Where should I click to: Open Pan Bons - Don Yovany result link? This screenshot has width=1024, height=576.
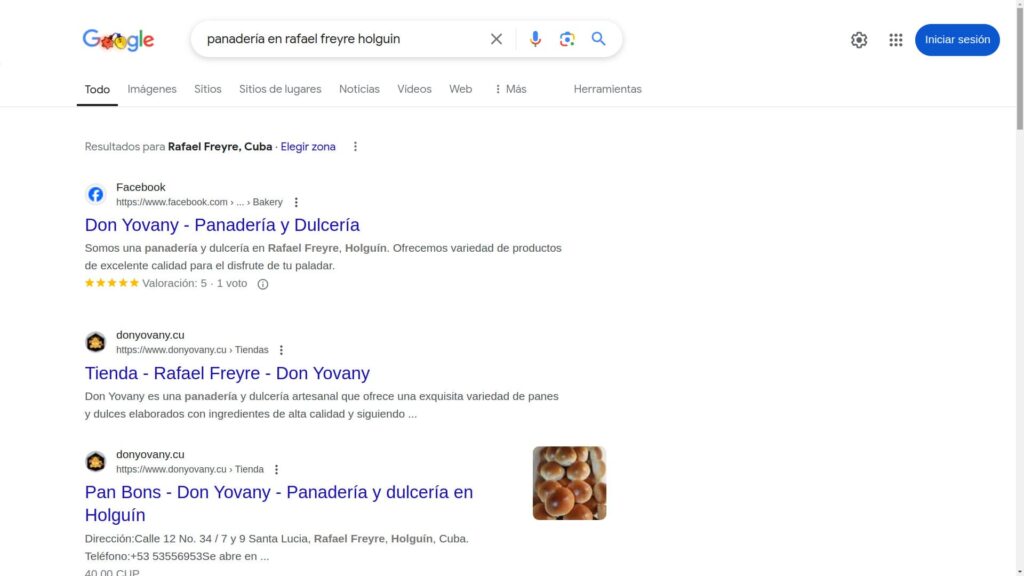click(x=279, y=504)
